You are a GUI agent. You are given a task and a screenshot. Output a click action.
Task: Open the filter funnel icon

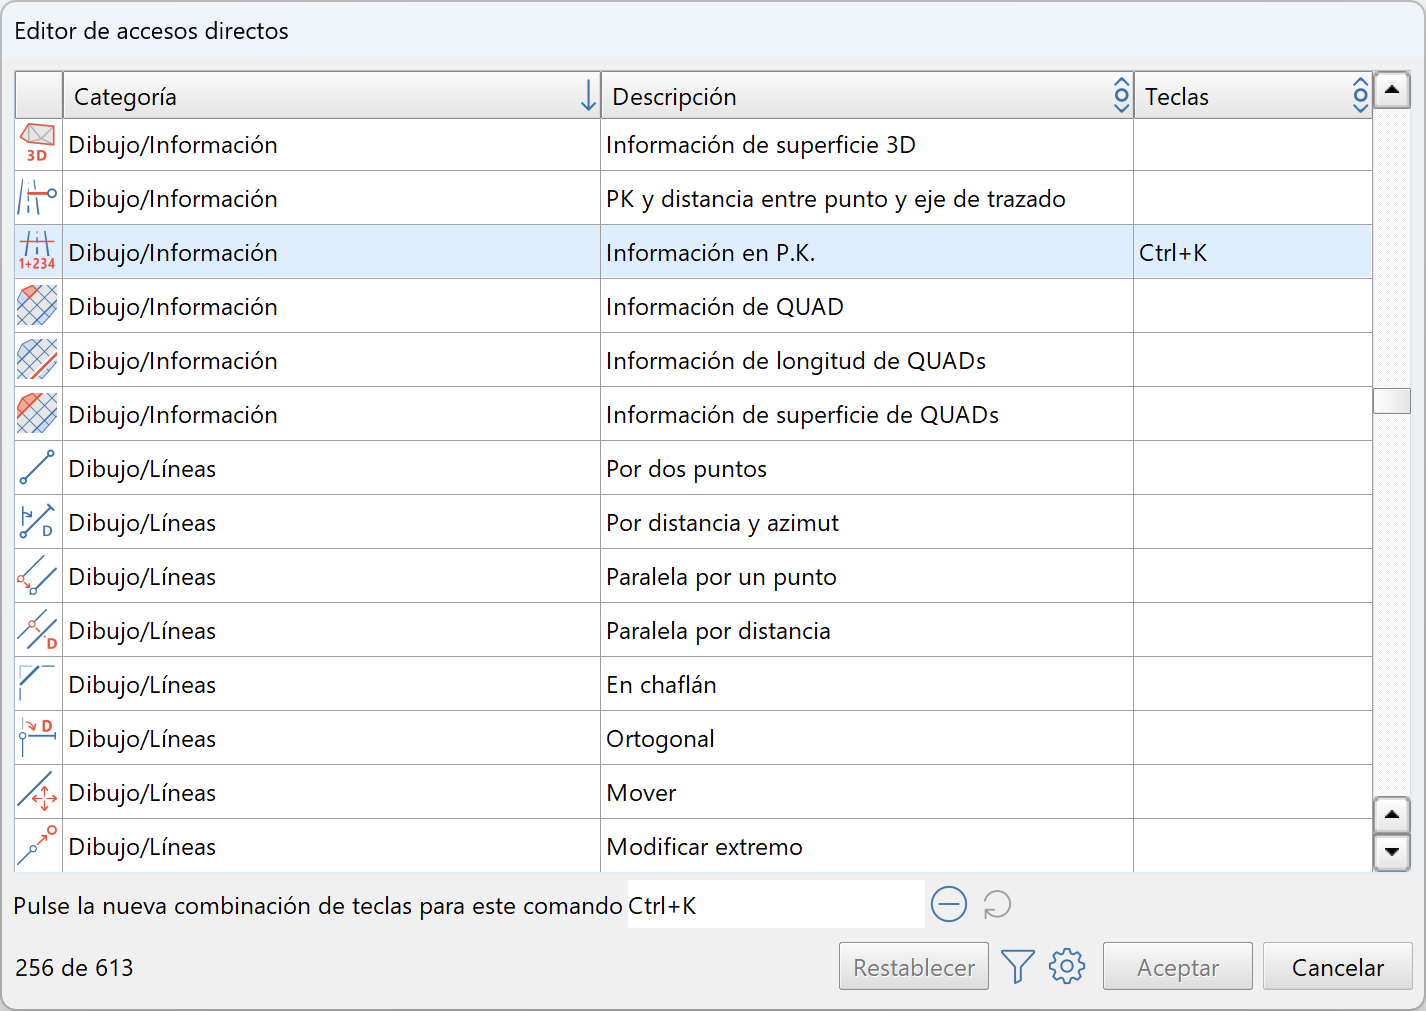pos(1018,966)
